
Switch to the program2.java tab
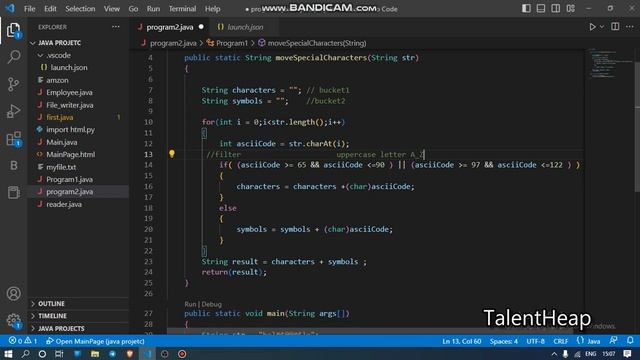click(170, 27)
